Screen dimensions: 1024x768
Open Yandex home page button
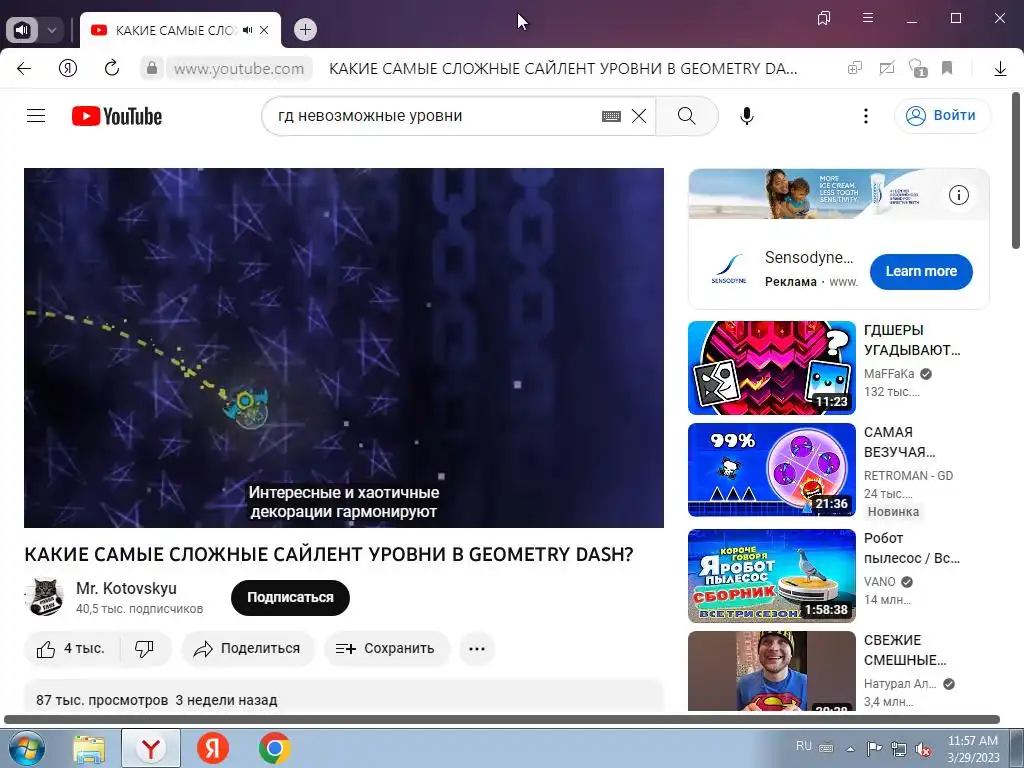[x=68, y=68]
